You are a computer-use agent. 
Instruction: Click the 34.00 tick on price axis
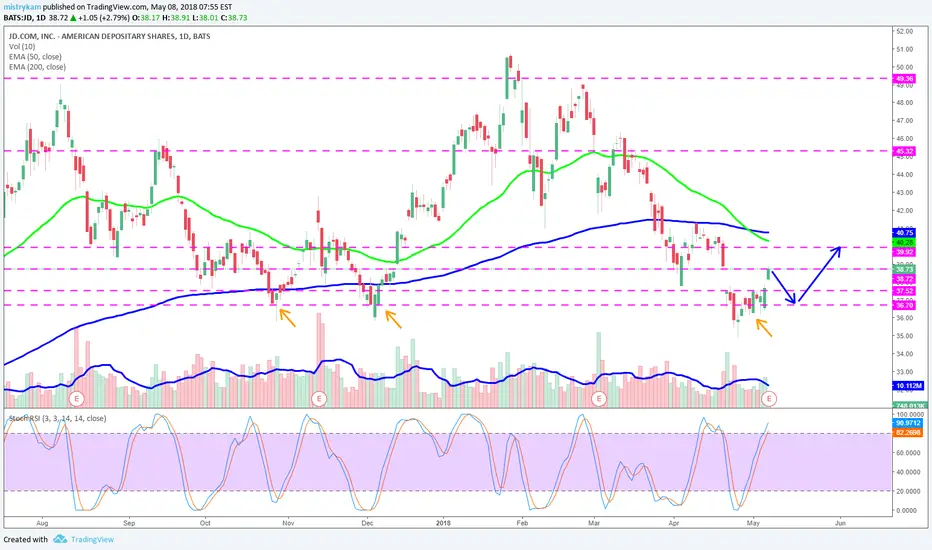(905, 354)
